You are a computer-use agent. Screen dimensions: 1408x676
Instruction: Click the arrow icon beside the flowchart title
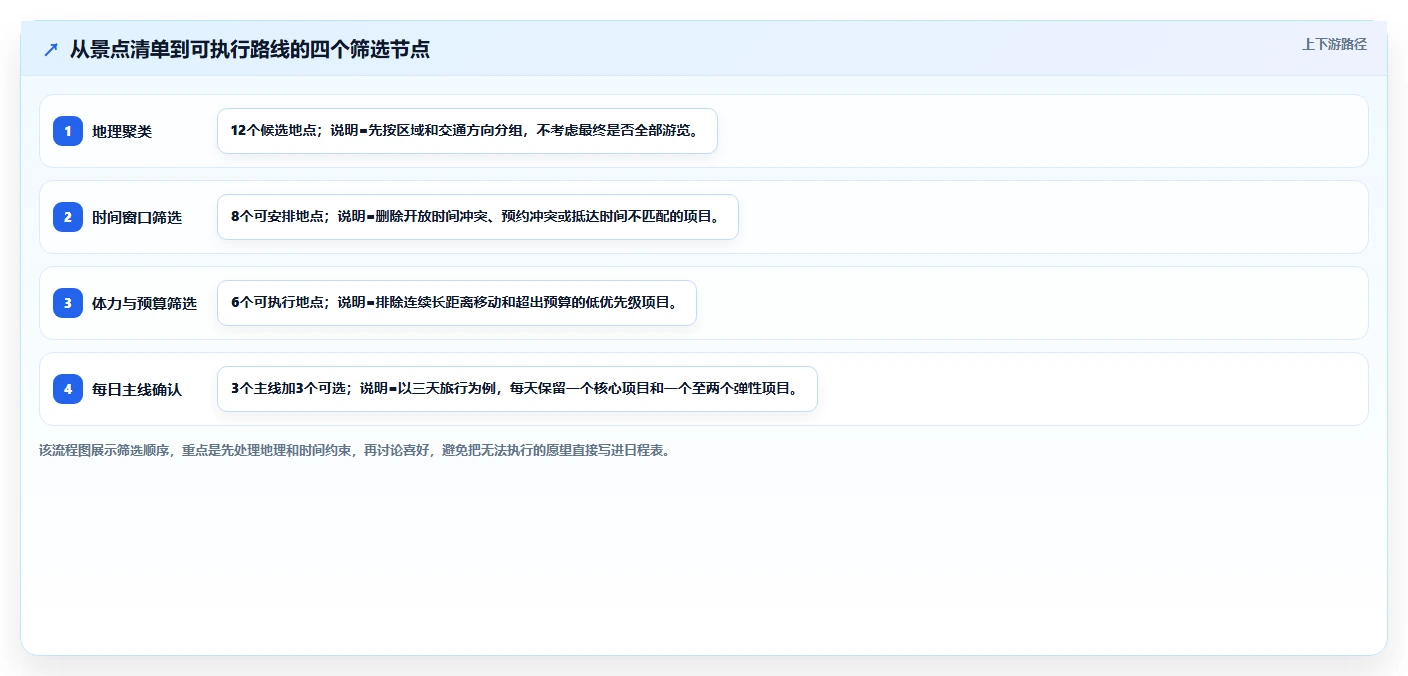(x=51, y=49)
